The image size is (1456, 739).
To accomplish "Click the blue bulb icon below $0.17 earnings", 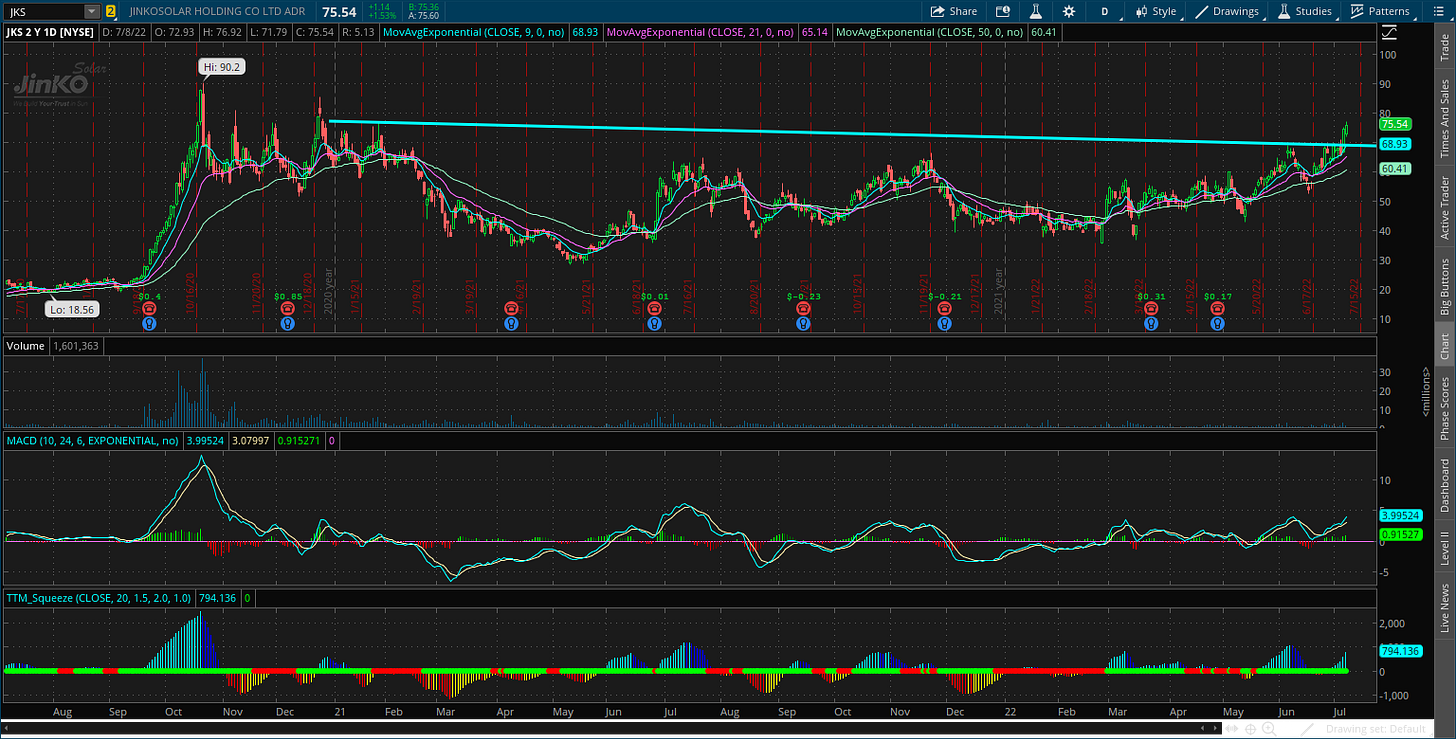I will (1217, 323).
